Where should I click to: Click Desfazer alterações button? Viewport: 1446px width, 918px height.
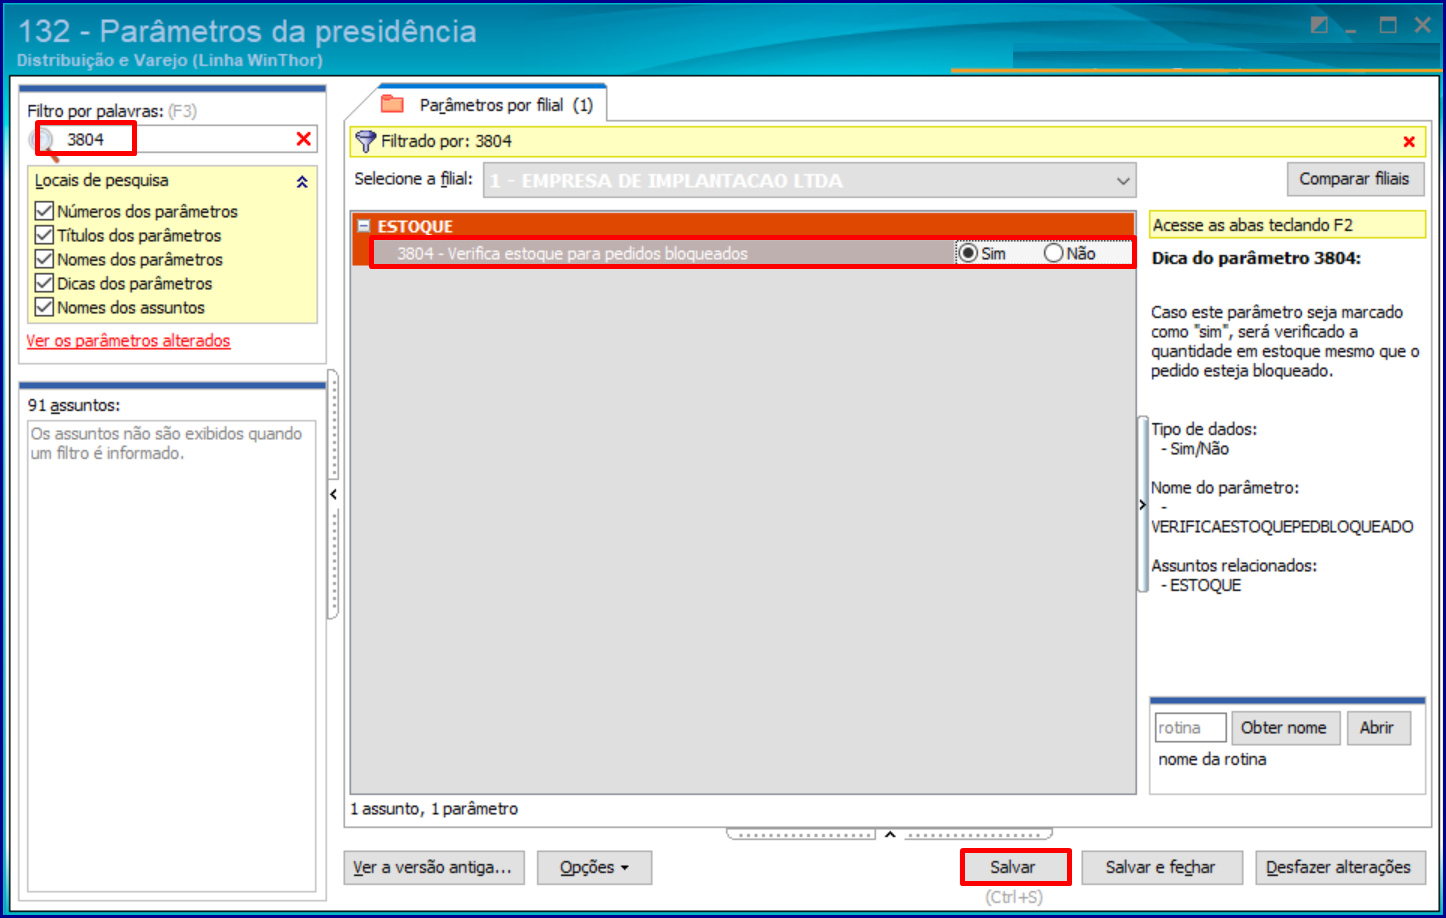pos(1339,867)
